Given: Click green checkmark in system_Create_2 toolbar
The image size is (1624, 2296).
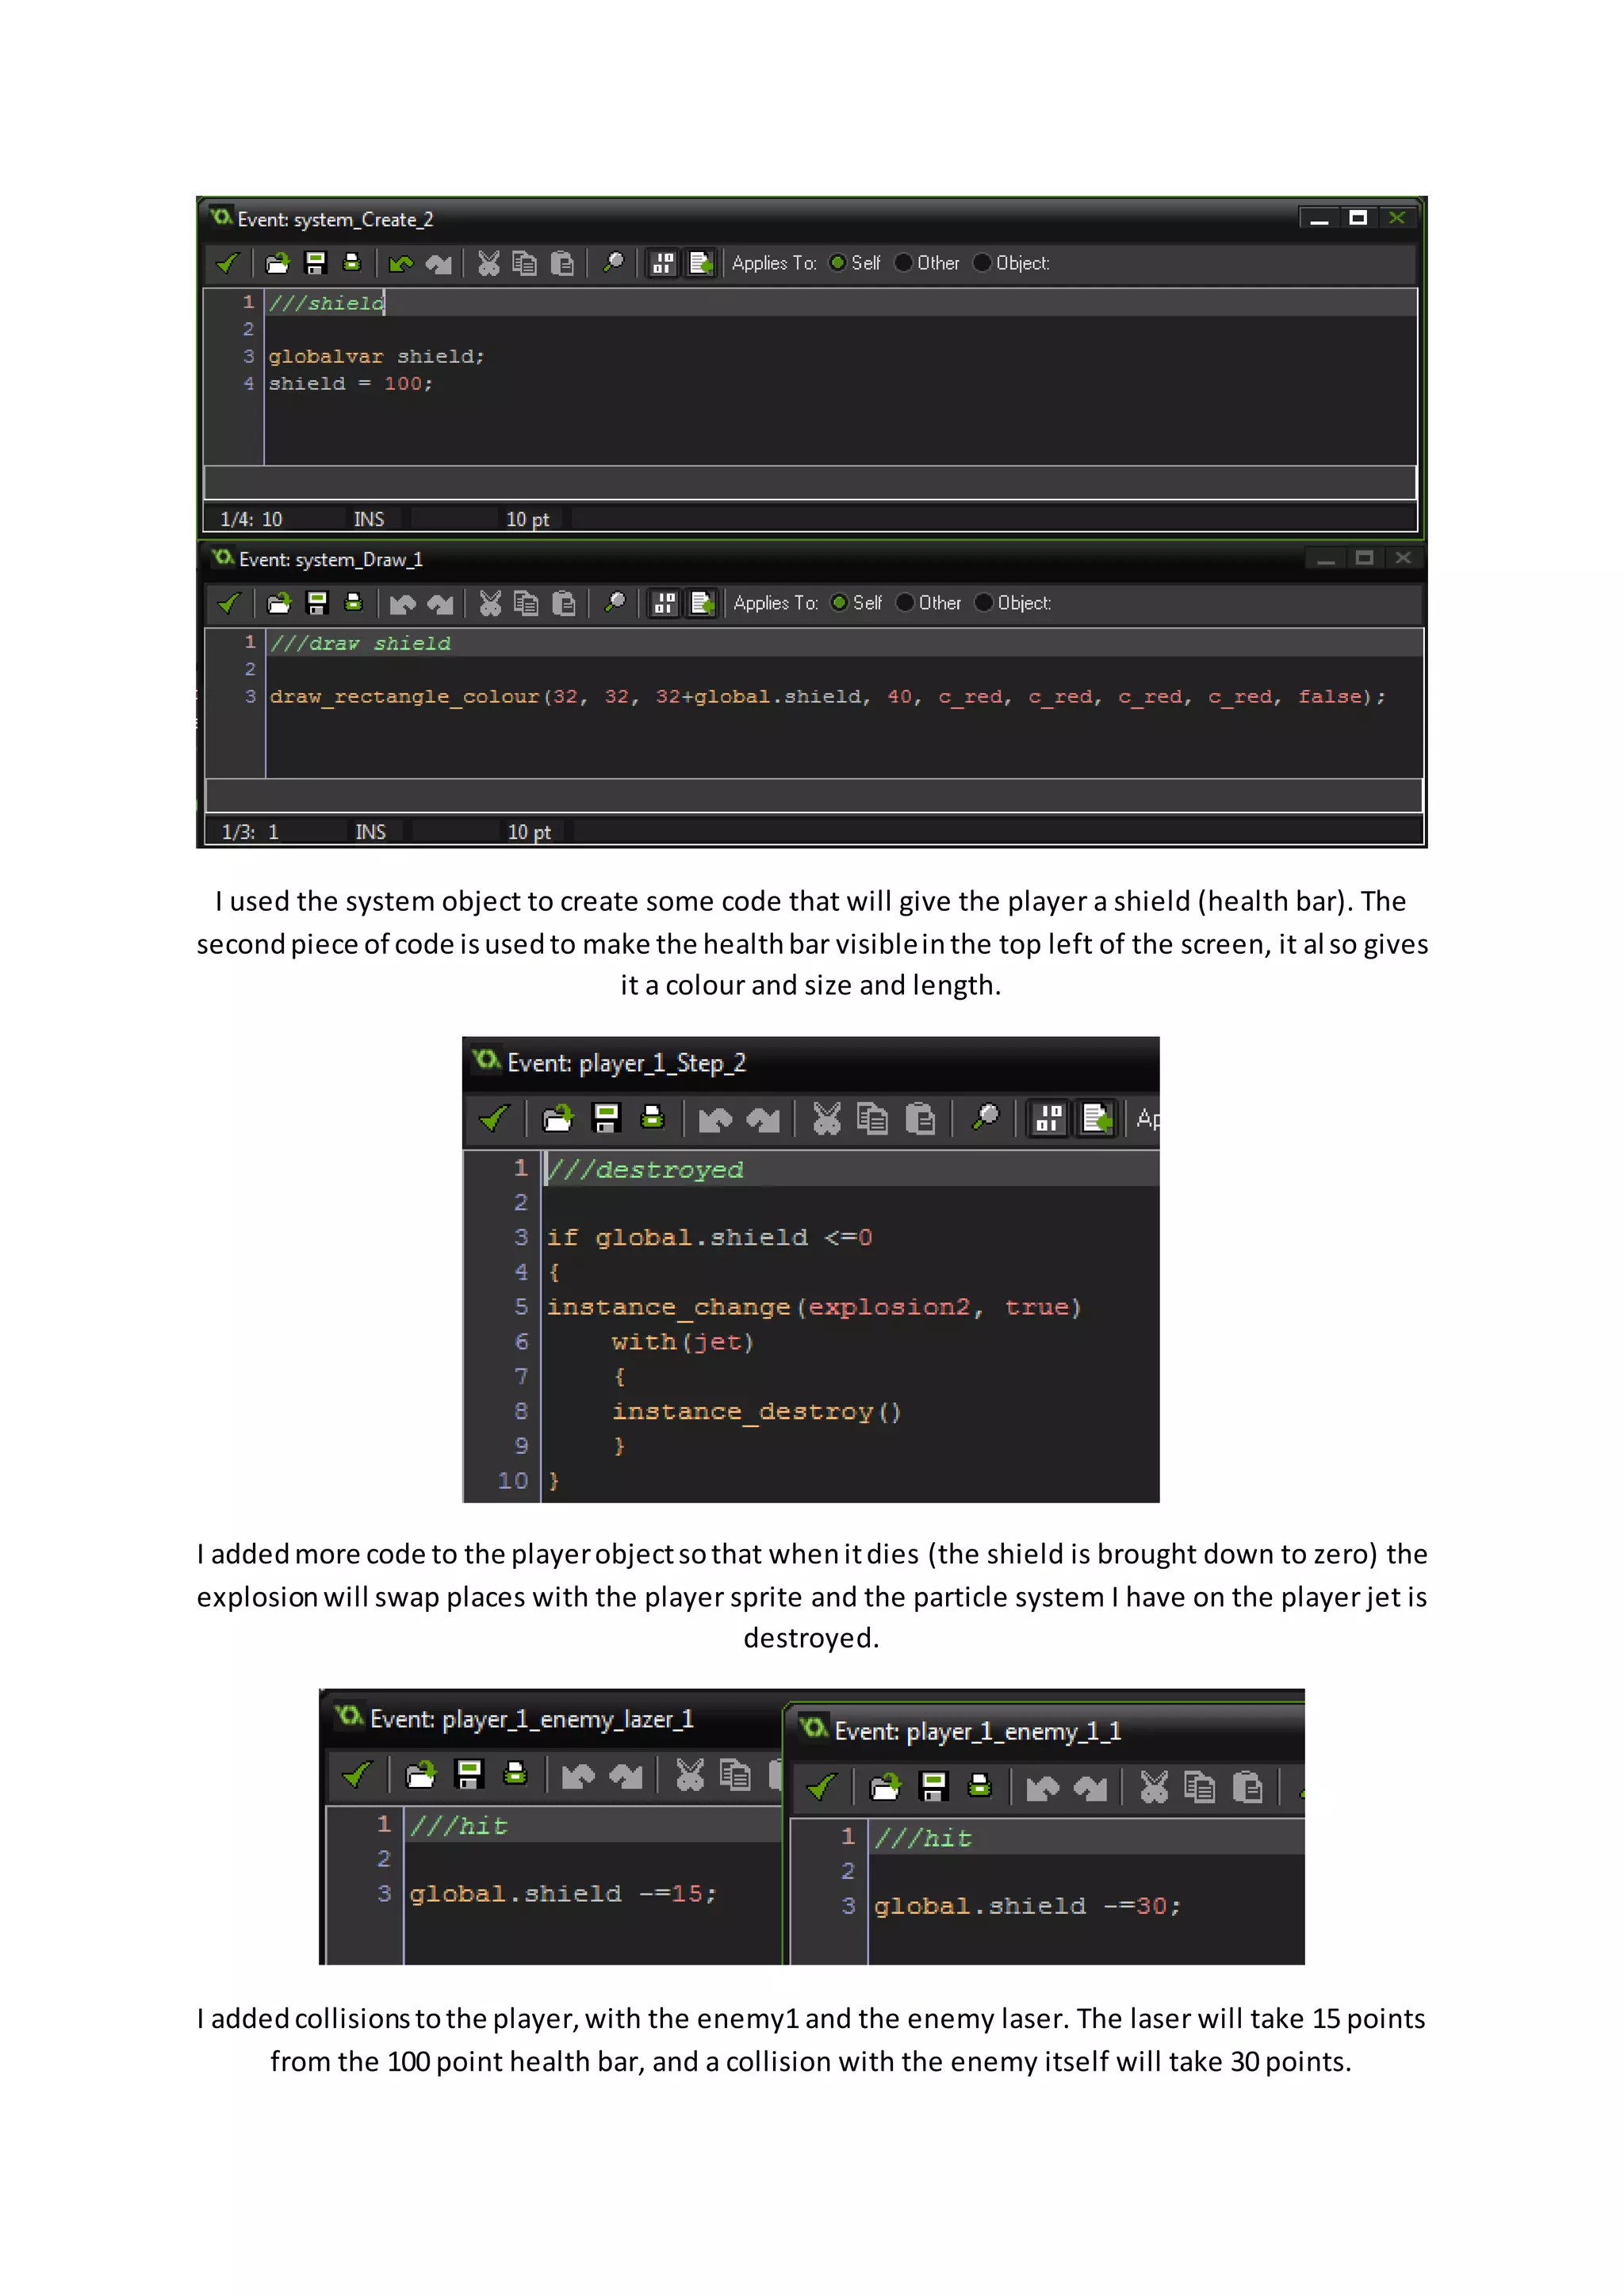Looking at the screenshot, I should (x=228, y=263).
